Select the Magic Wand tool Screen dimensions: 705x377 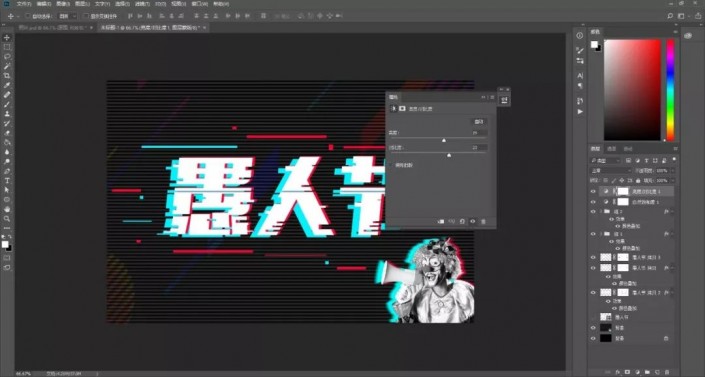tap(7, 66)
